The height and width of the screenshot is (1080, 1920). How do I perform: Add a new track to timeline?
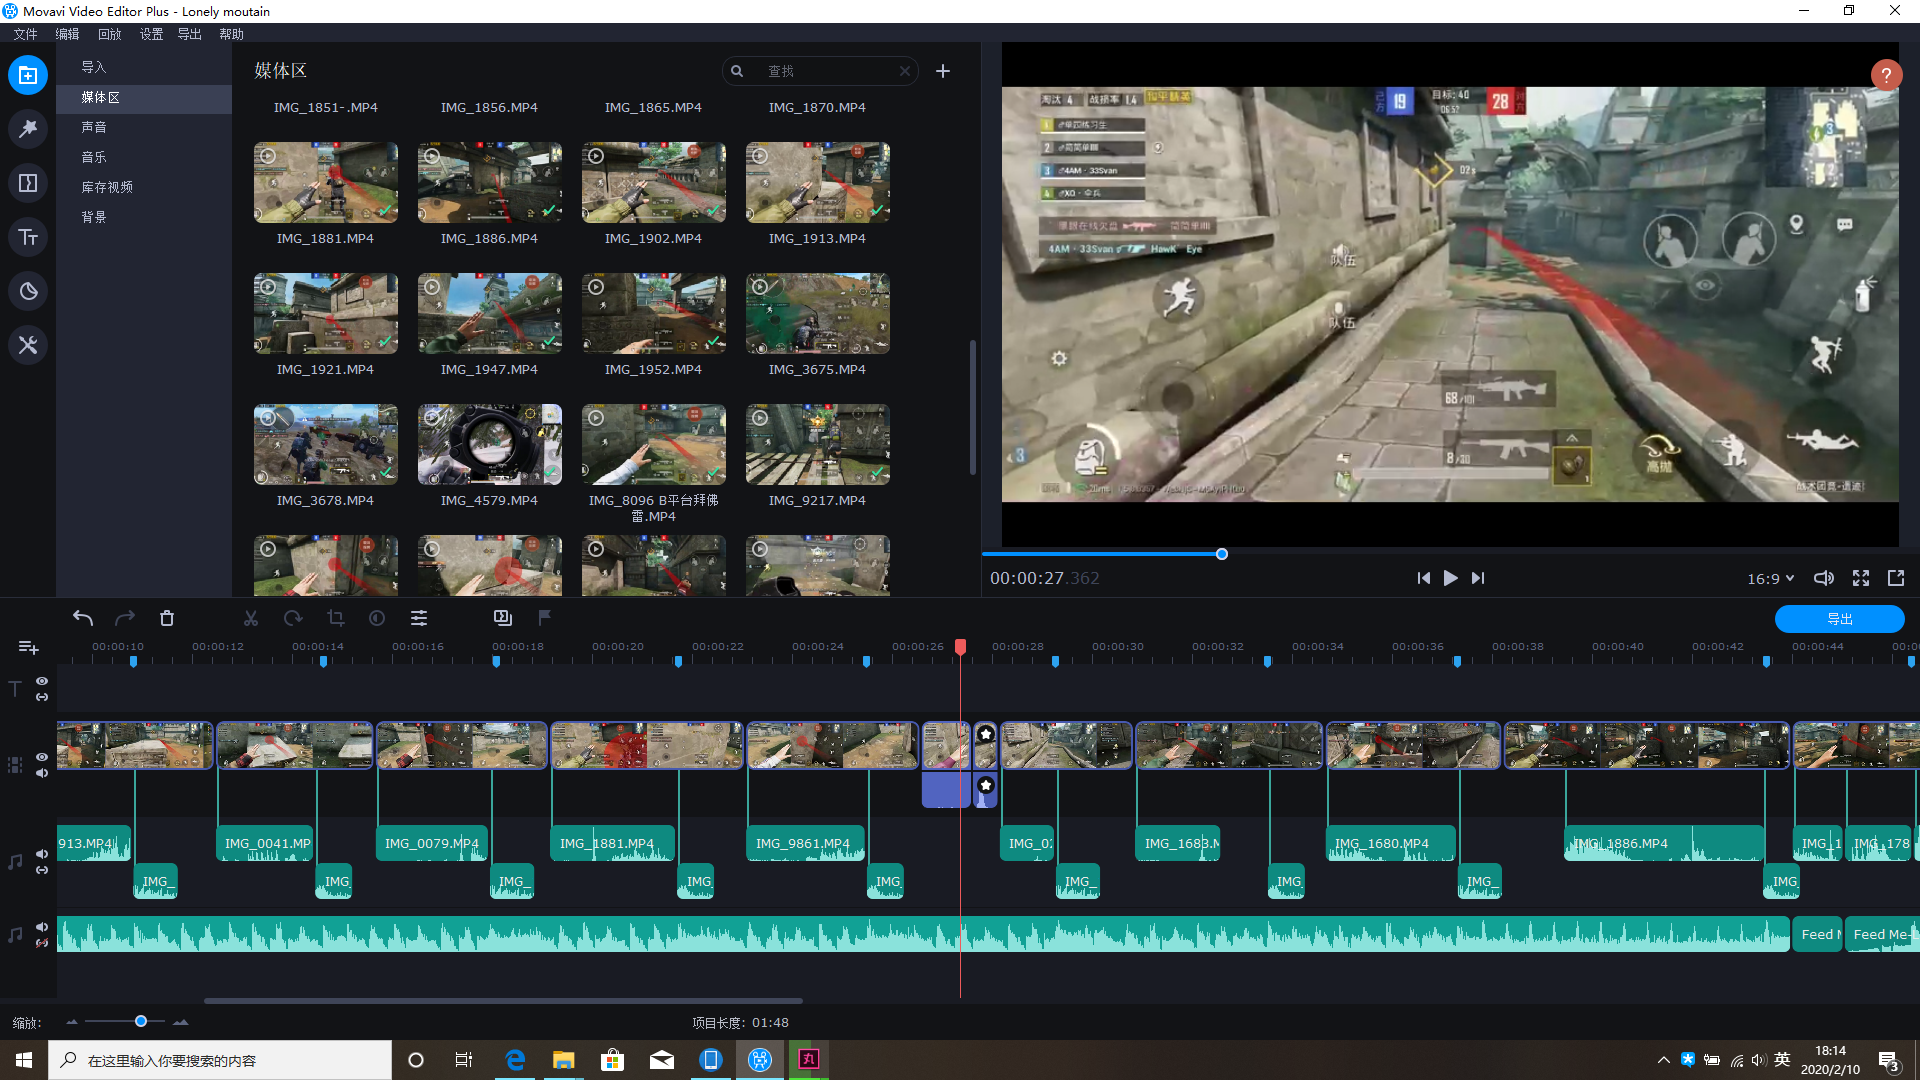pos(28,648)
